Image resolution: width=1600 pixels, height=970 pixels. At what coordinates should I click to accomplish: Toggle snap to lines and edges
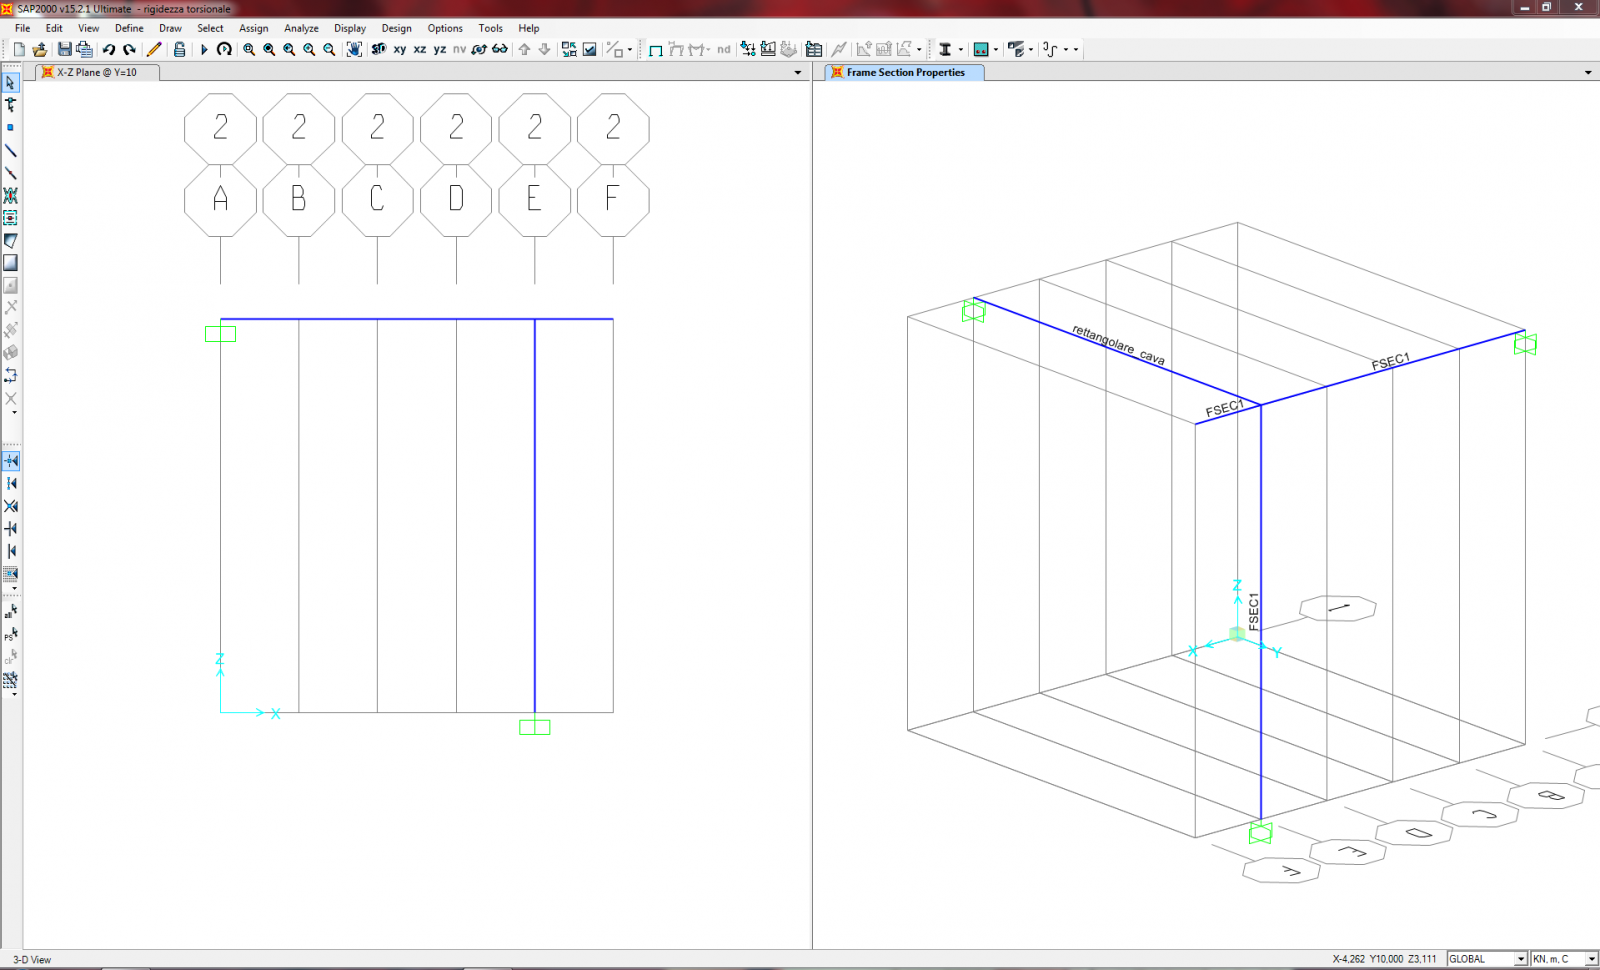click(x=10, y=551)
